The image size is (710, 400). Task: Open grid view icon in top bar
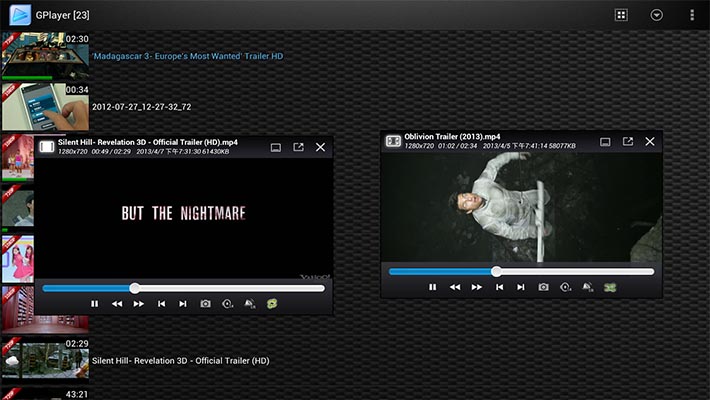click(621, 15)
